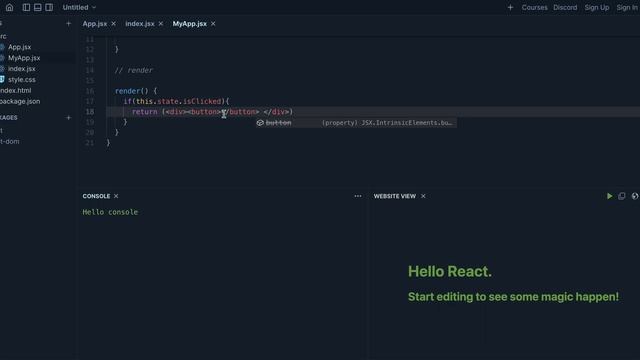The width and height of the screenshot is (640, 360).
Task: Open MyApp.jsx in the file tree
Action: tap(24, 58)
